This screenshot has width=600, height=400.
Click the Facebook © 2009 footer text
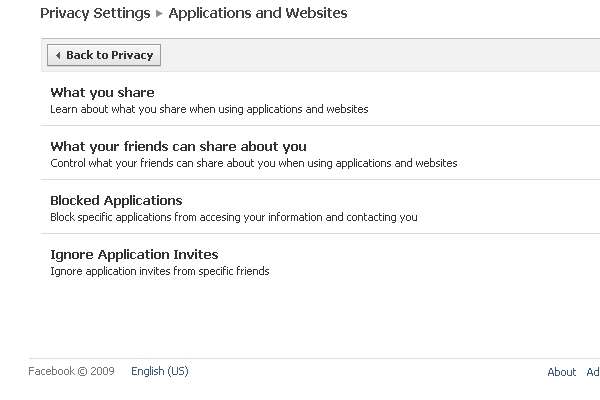(71, 371)
